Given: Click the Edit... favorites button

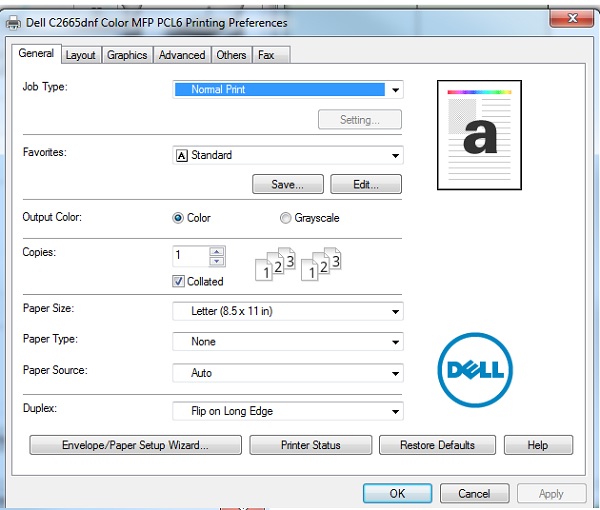Looking at the screenshot, I should point(366,184).
